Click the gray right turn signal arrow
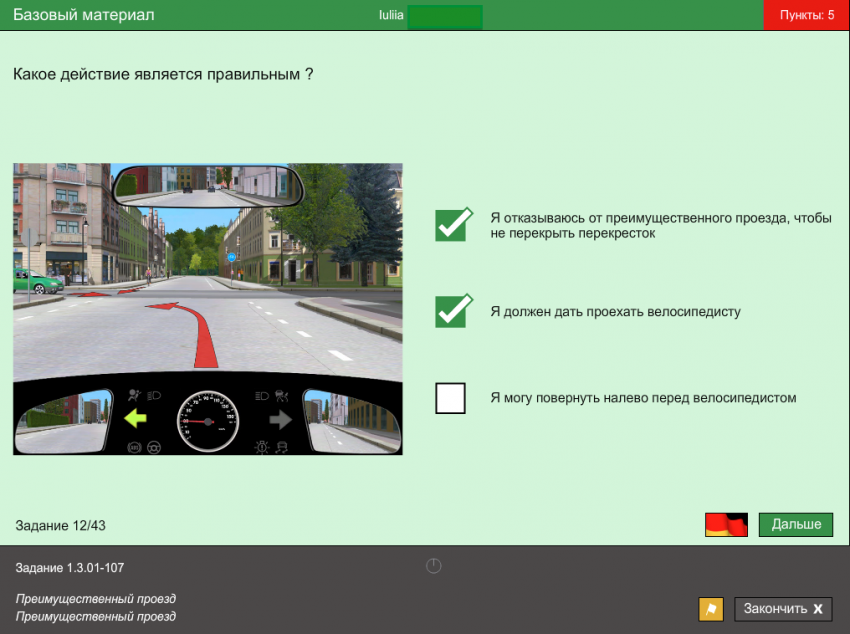 point(281,419)
